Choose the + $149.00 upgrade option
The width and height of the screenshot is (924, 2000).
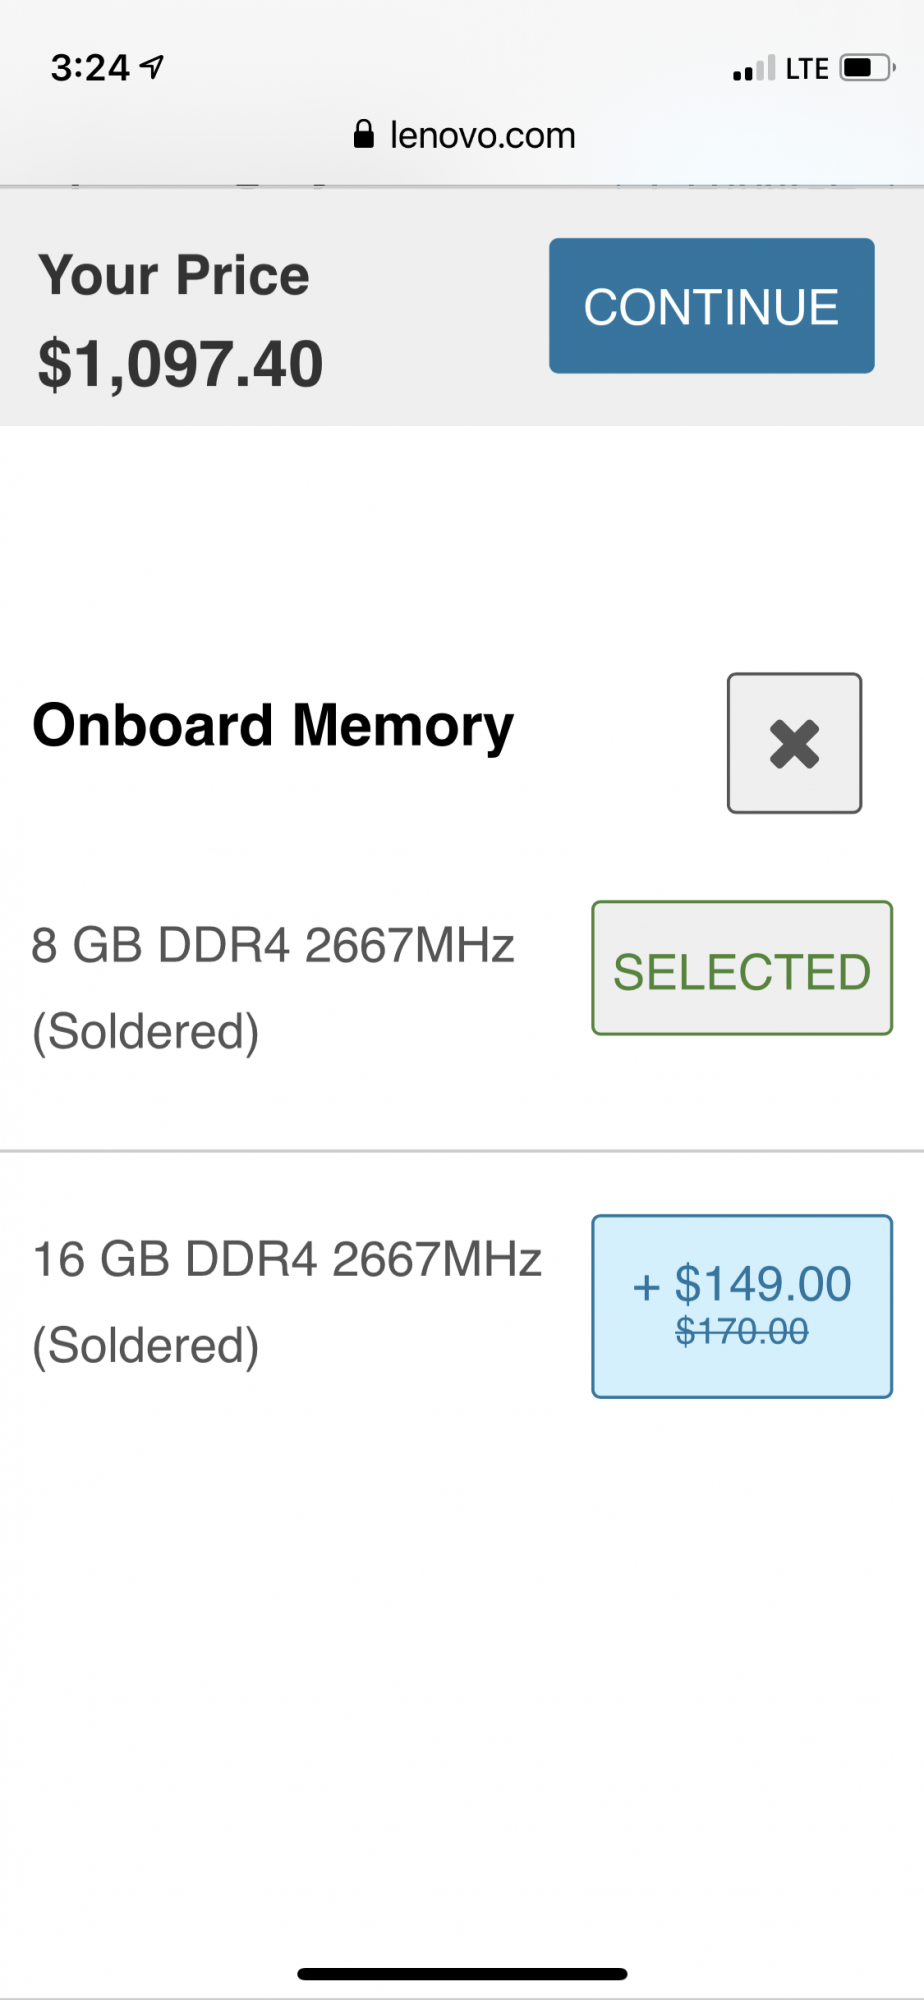[741, 1296]
